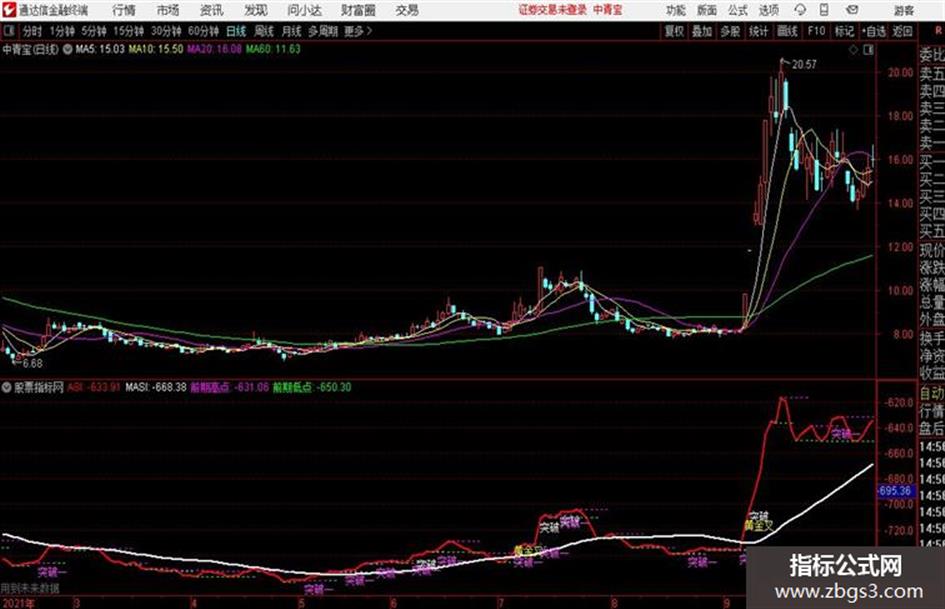Click the 游客 user account label
The width and height of the screenshot is (945, 609).
pos(903,10)
